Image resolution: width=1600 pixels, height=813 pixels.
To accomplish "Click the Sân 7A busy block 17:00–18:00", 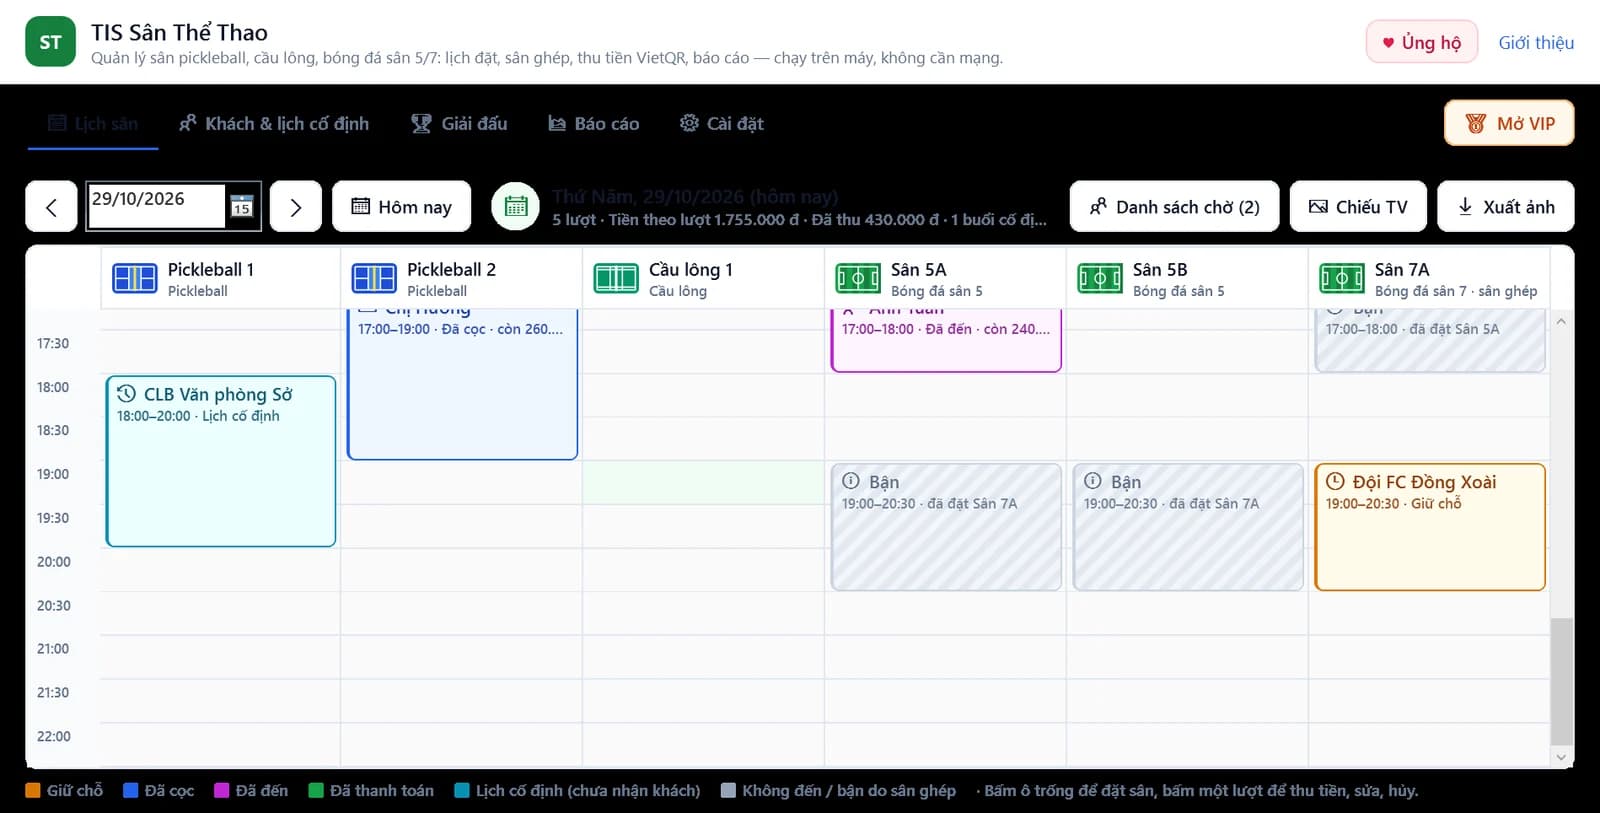I will 1430,340.
